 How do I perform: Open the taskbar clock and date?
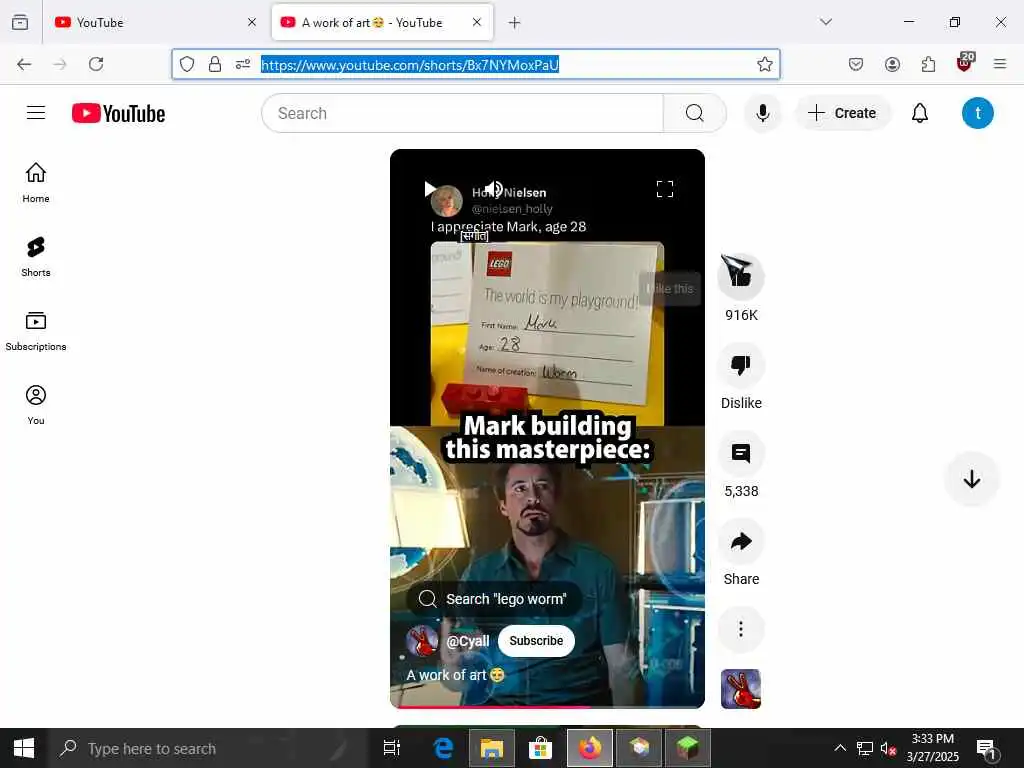(x=933, y=748)
